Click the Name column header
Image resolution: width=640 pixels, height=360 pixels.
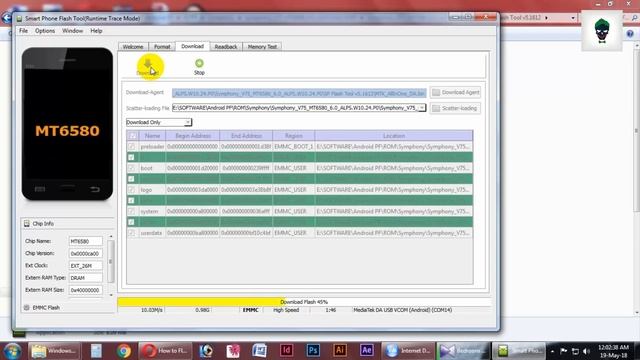click(152, 136)
